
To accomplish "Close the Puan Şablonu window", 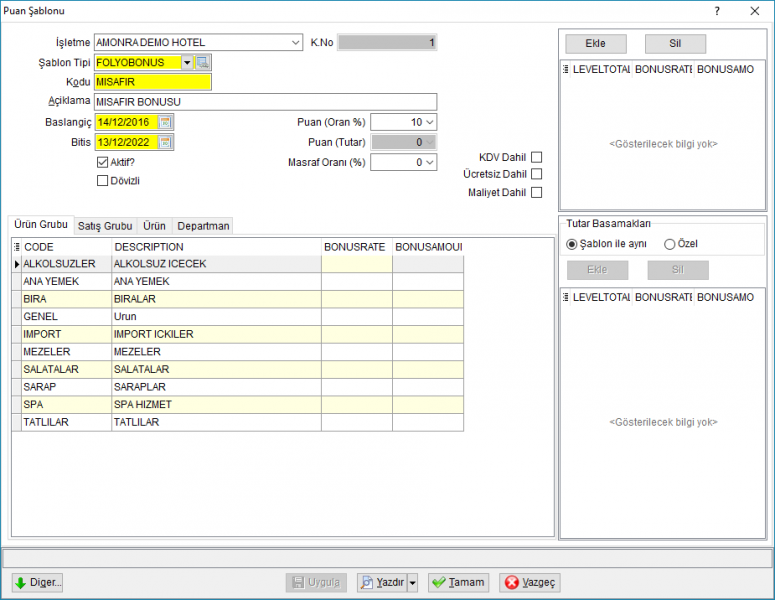I will pos(755,11).
